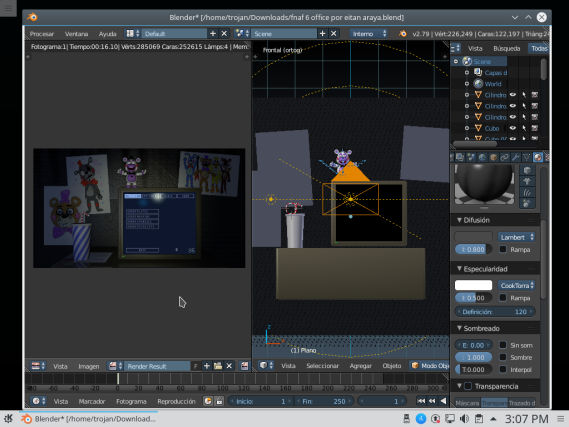This screenshot has height=427, width=569.
Task: Toggle selectability arrow of the first Cilindro object
Action: pos(524,95)
